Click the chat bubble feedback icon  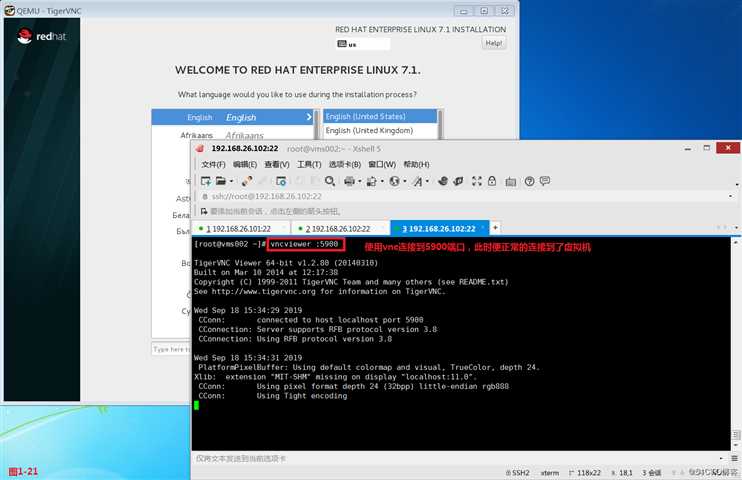click(x=545, y=181)
